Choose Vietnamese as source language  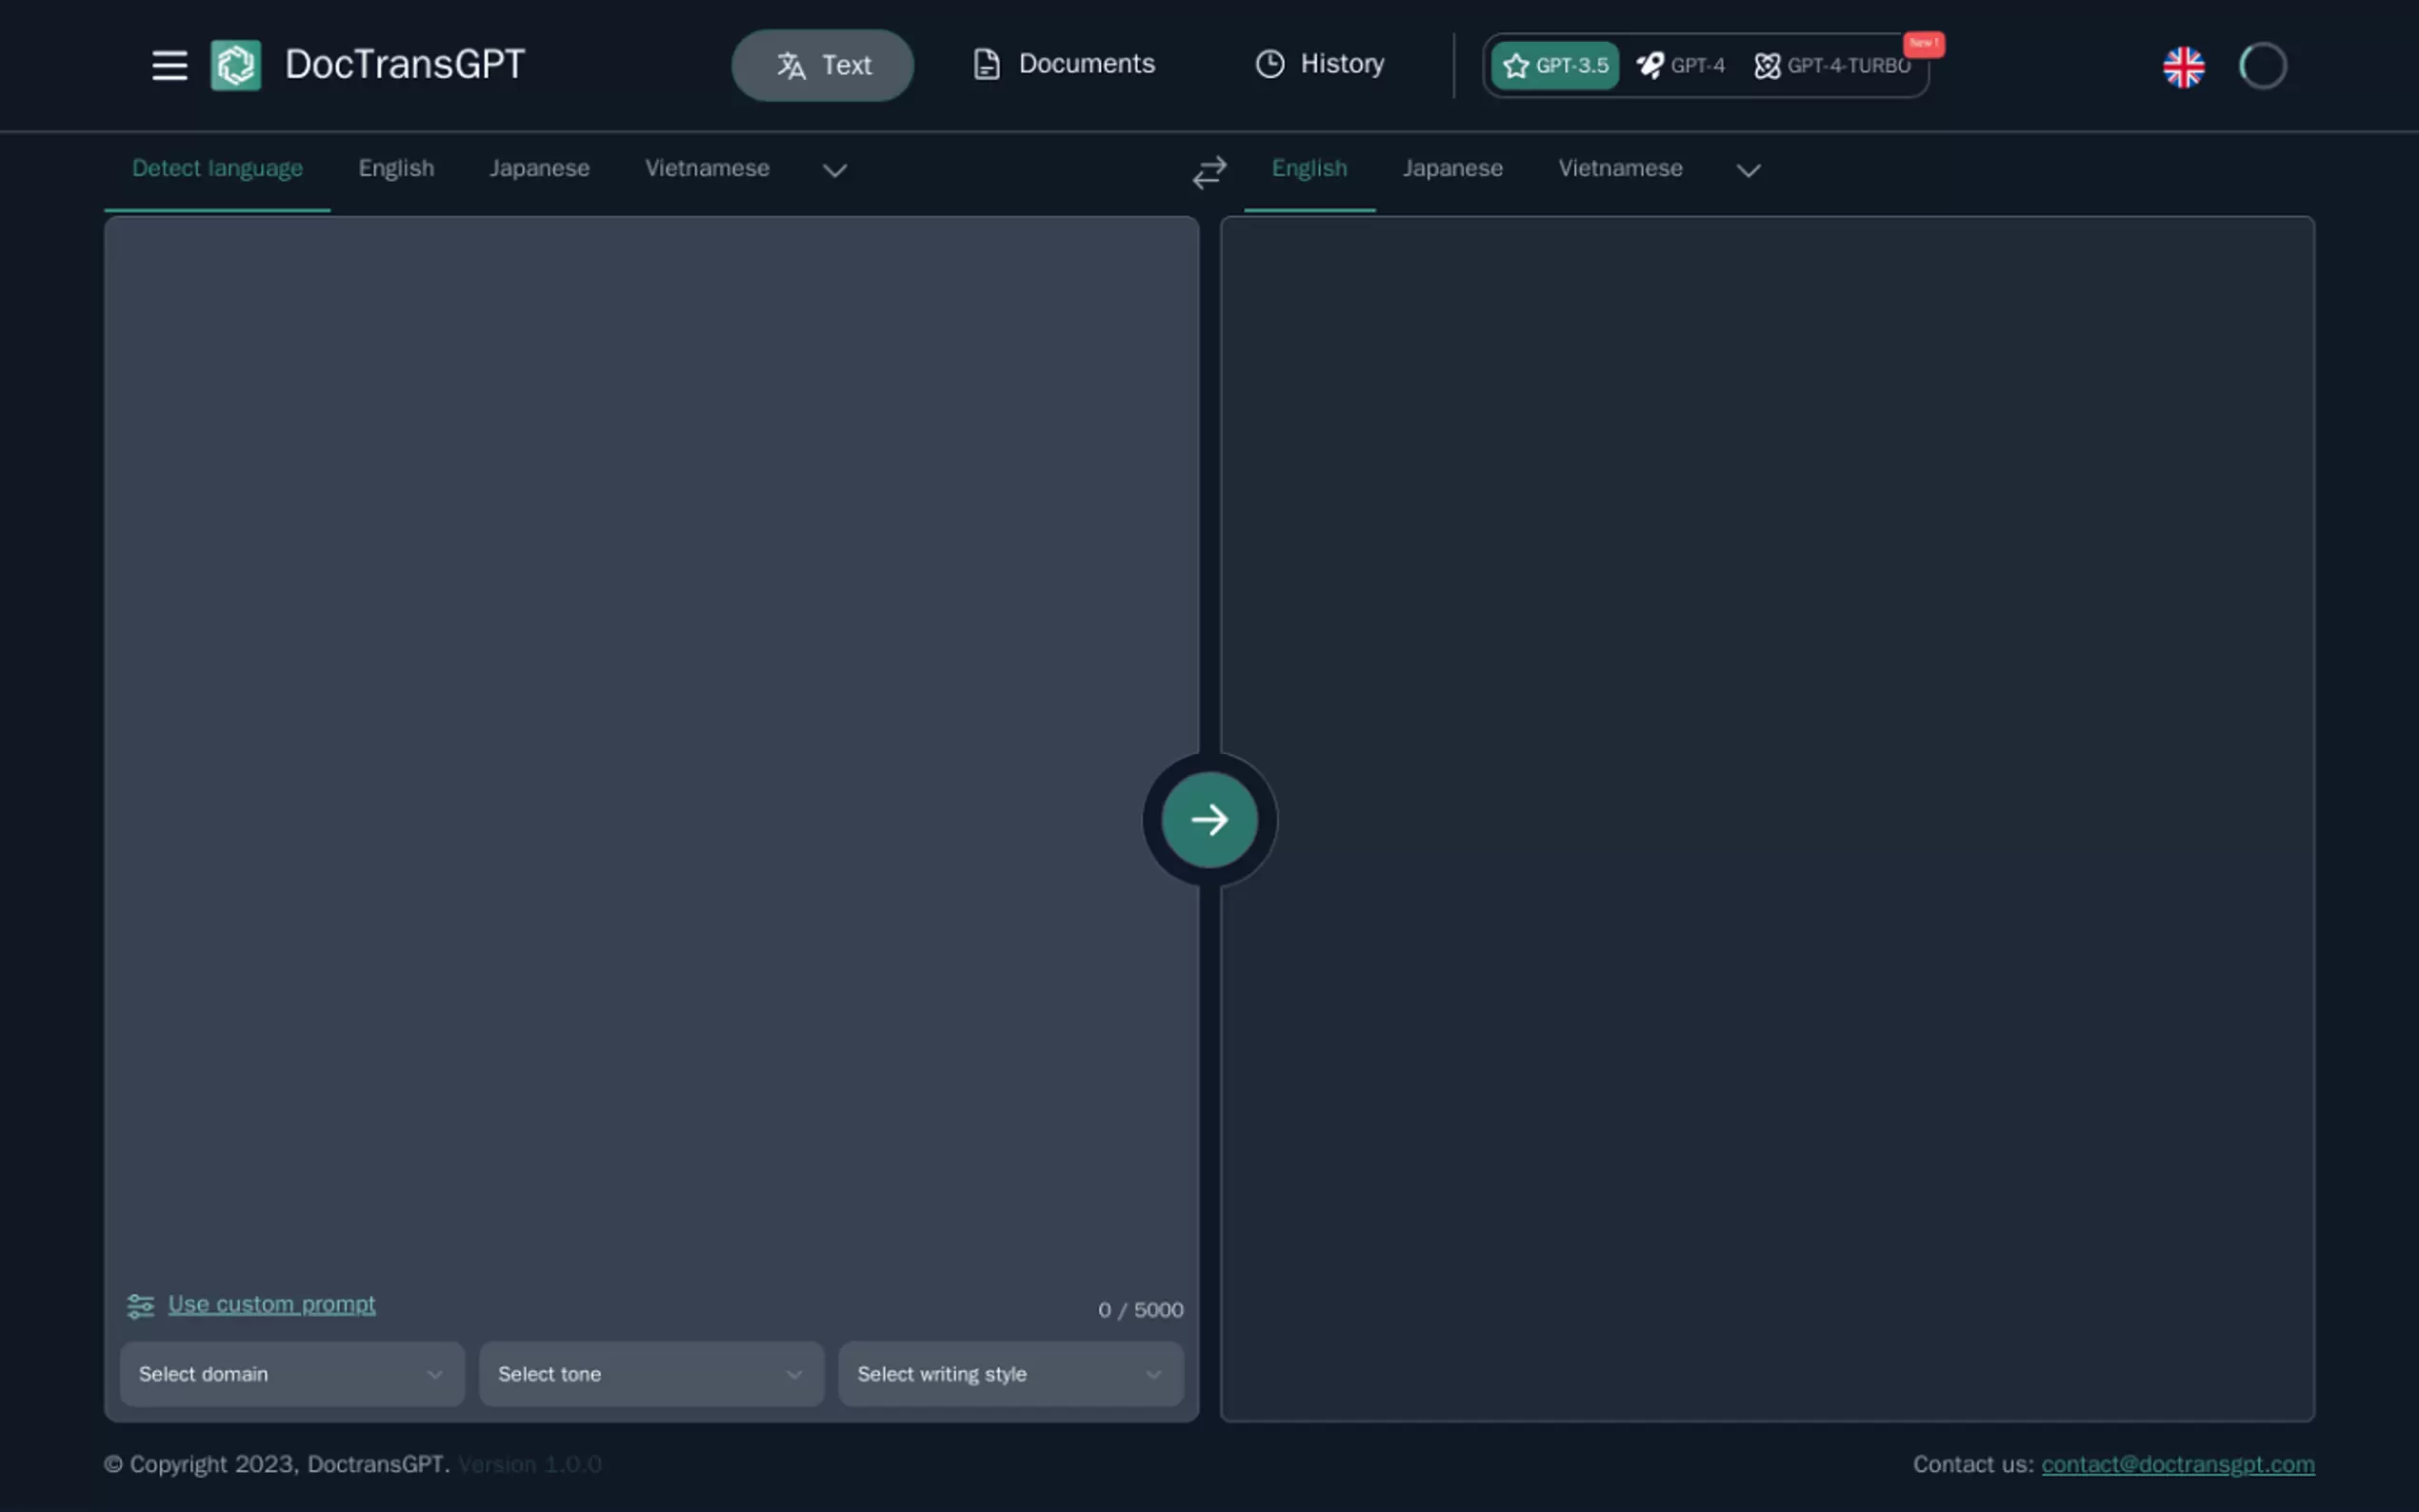[707, 169]
